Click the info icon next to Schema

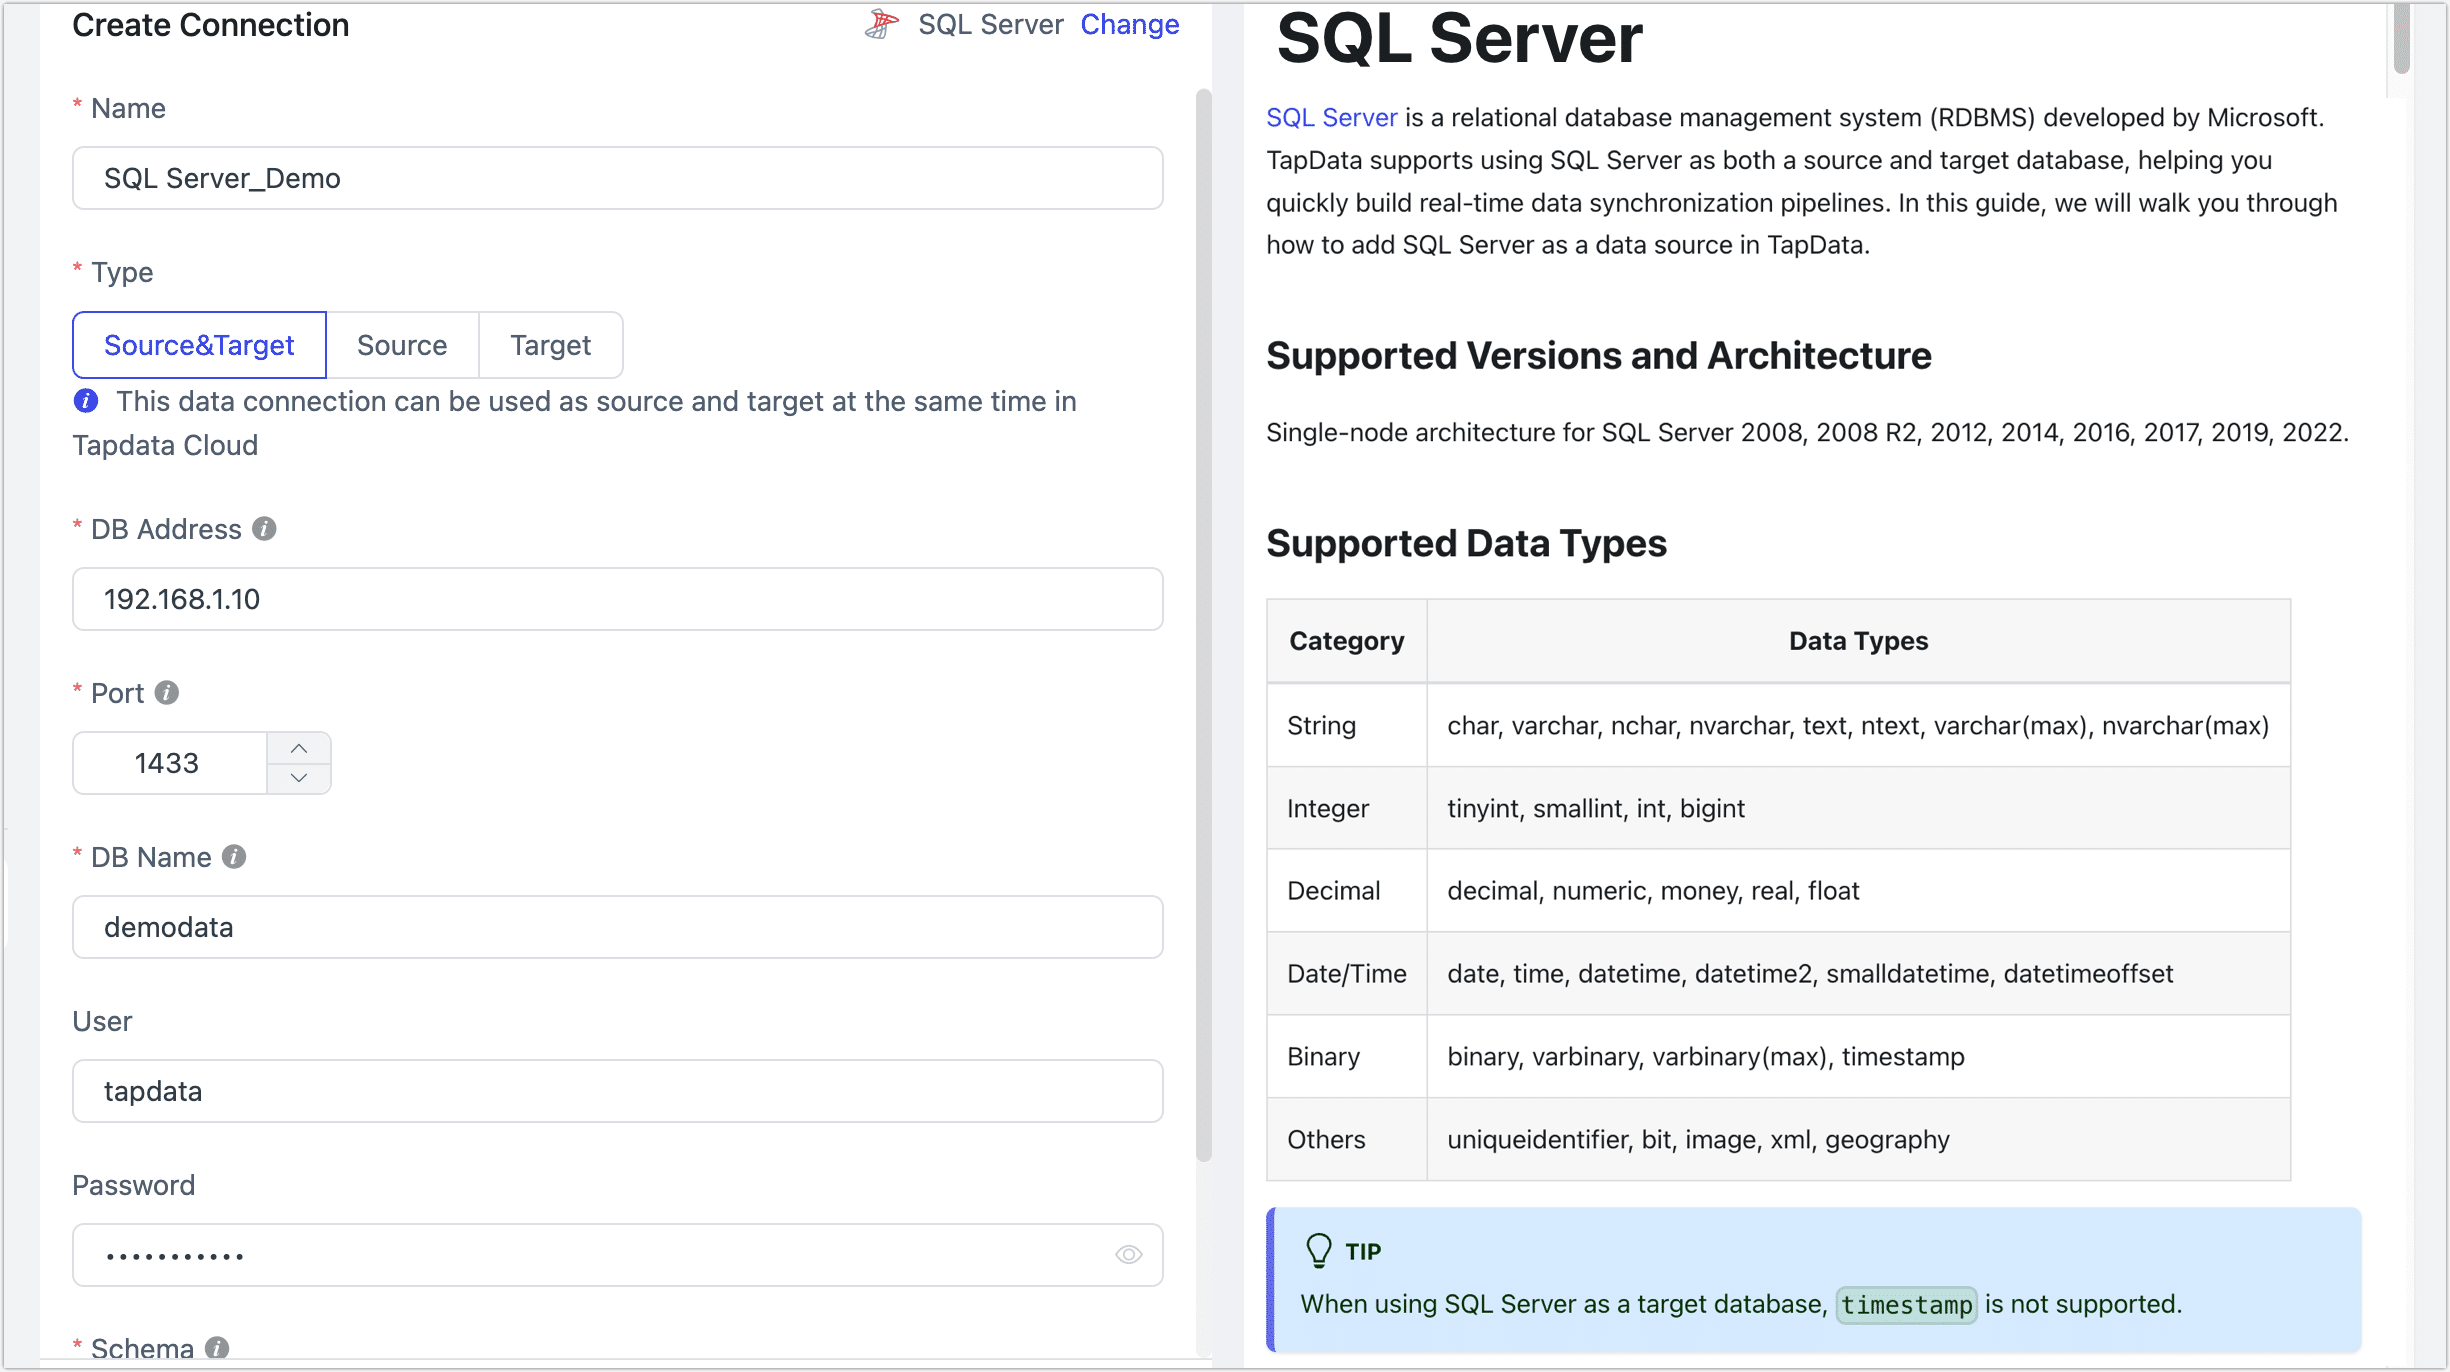coord(218,1349)
